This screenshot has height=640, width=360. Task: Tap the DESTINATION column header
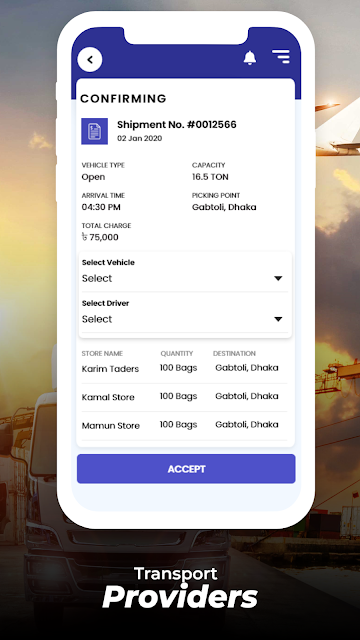[x=234, y=353]
